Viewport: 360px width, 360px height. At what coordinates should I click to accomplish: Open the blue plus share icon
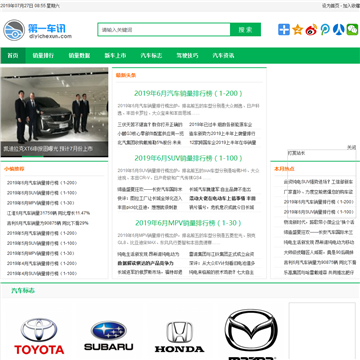coord(284,30)
